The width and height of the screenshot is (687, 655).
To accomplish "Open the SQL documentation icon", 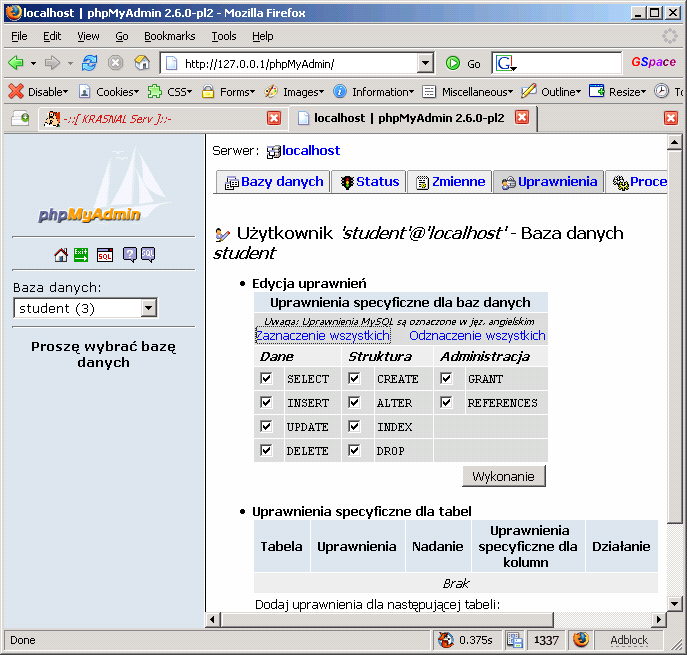I will (x=148, y=255).
